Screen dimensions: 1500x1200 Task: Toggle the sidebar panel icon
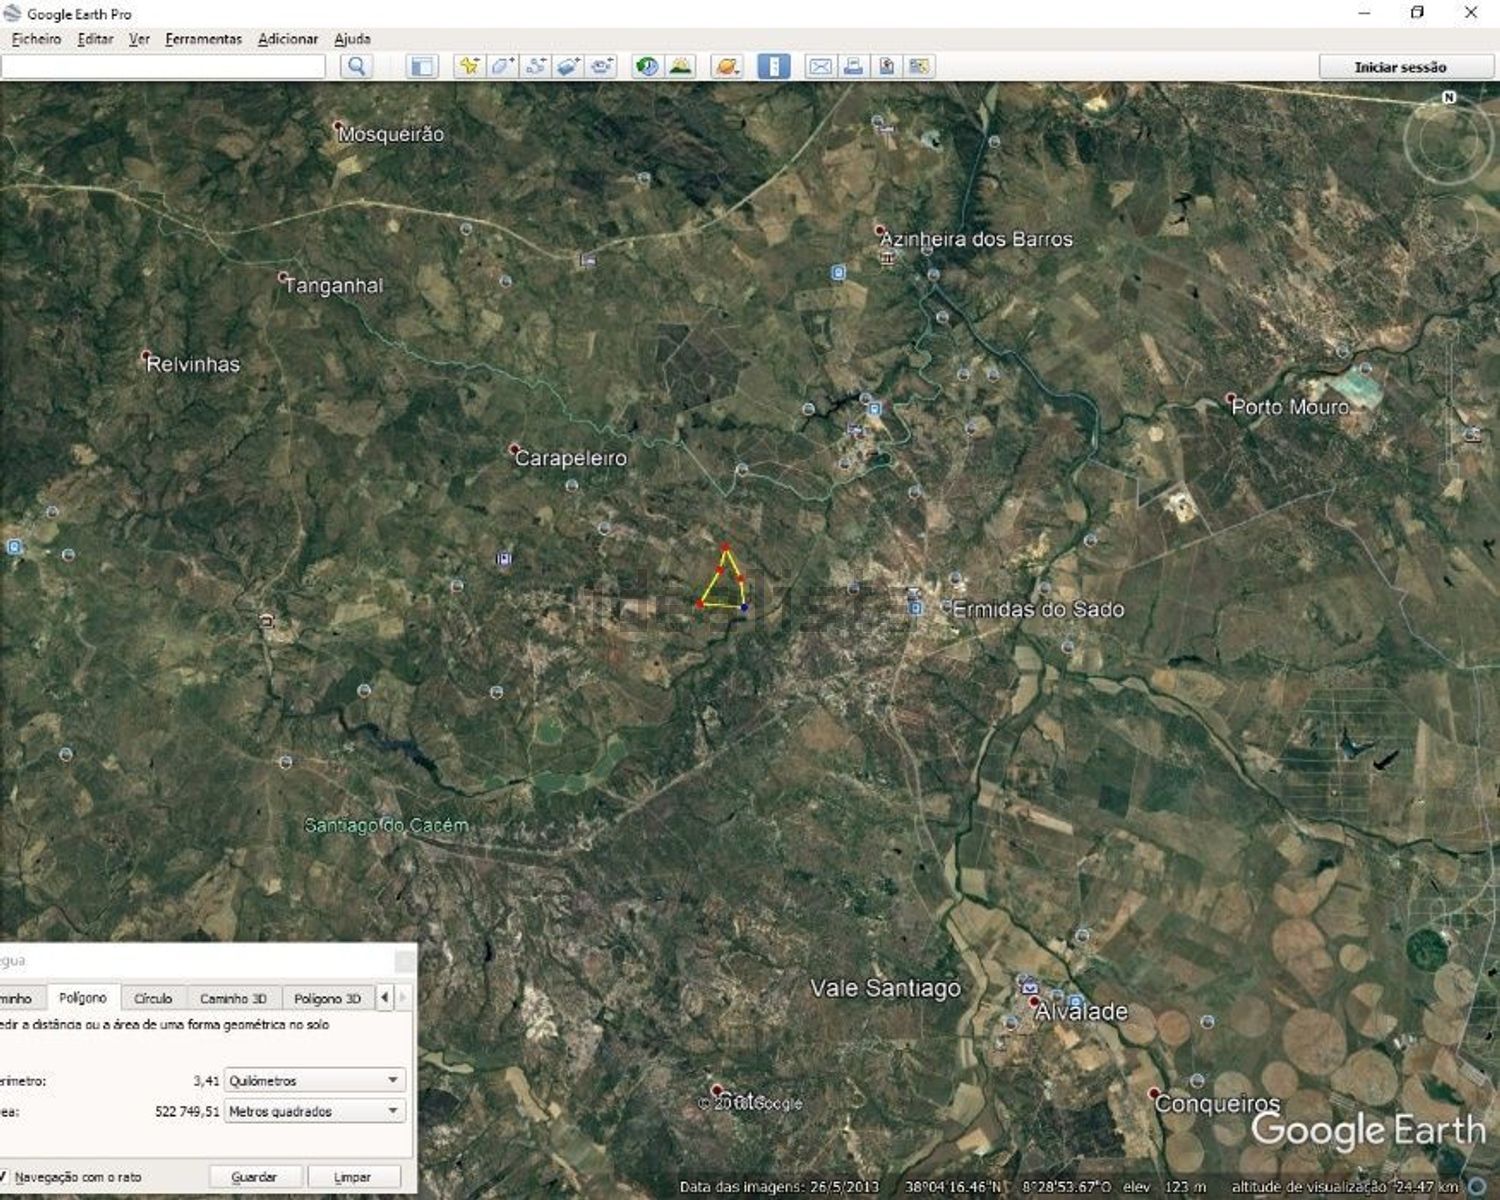tap(422, 67)
